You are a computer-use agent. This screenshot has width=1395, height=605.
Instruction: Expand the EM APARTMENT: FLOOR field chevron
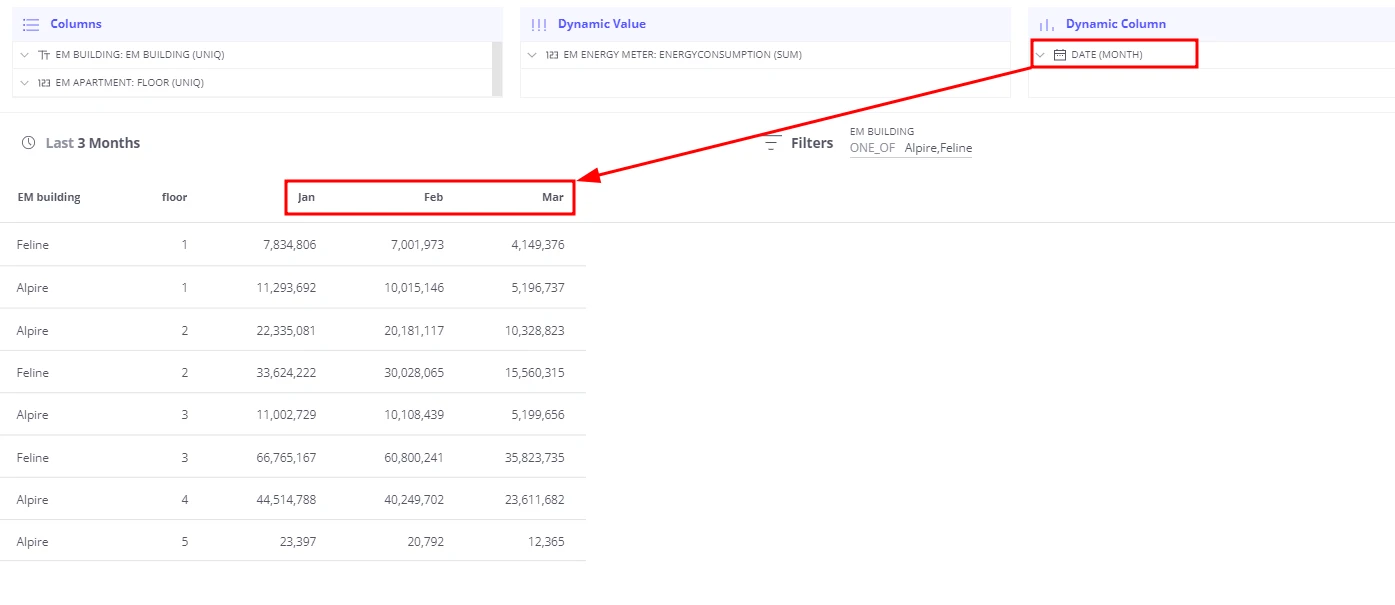click(25, 83)
